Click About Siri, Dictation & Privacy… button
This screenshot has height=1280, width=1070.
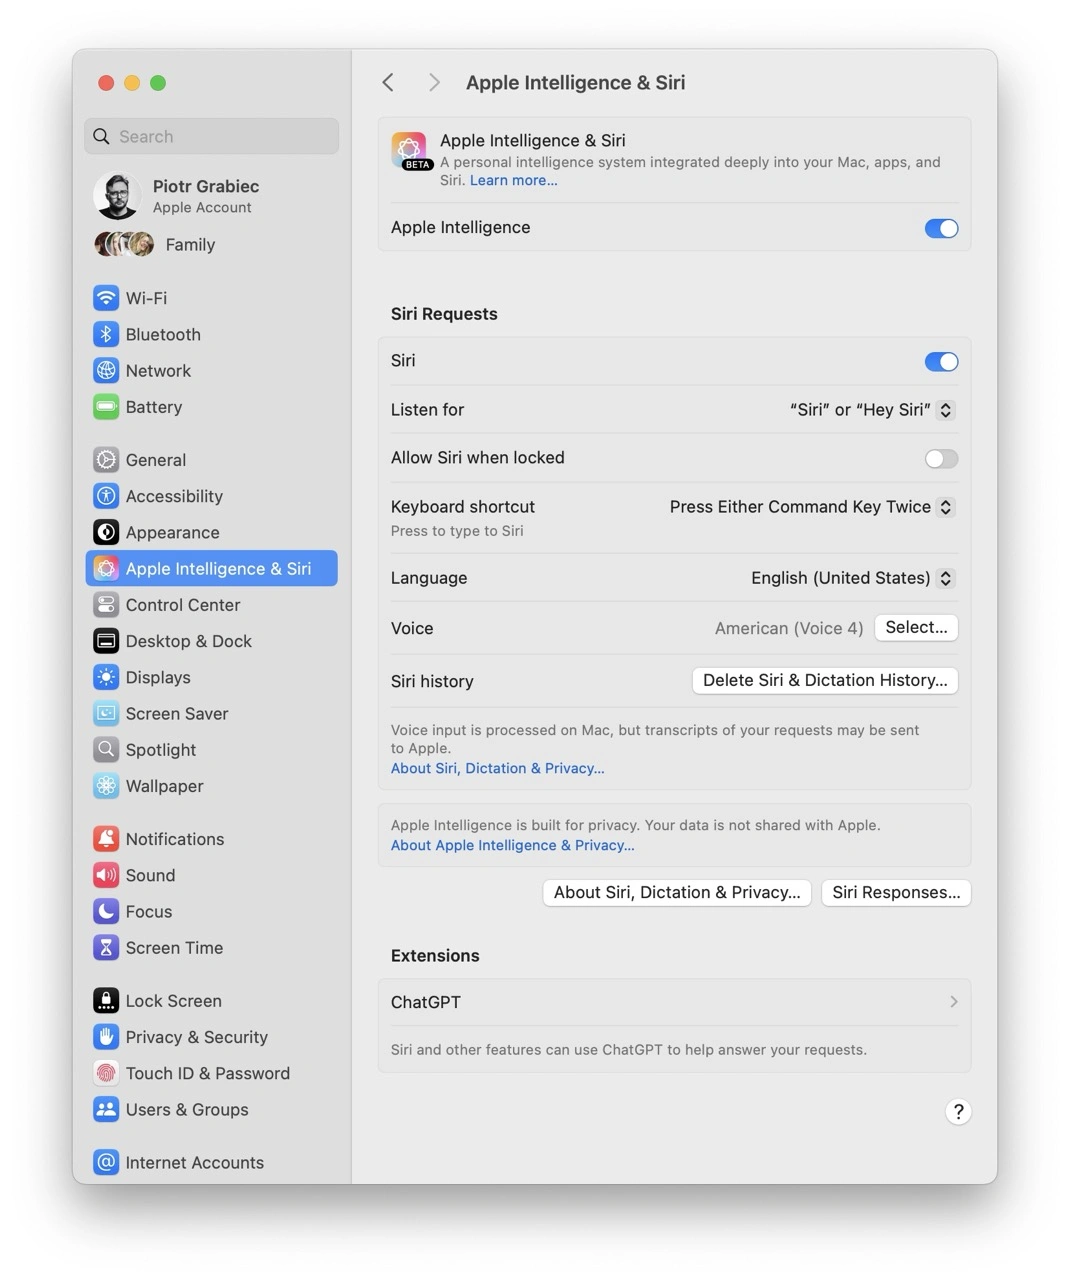click(x=677, y=892)
